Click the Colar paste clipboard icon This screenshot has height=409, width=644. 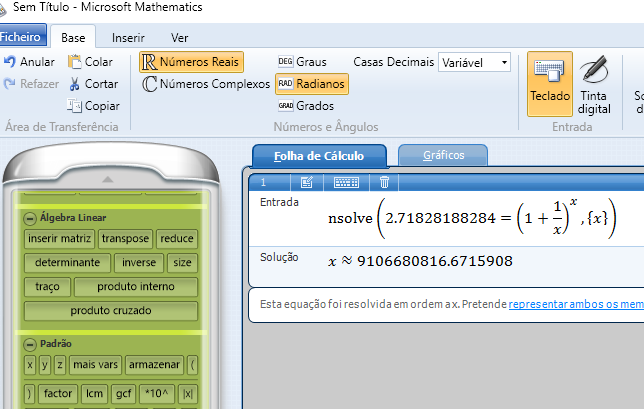coord(74,62)
